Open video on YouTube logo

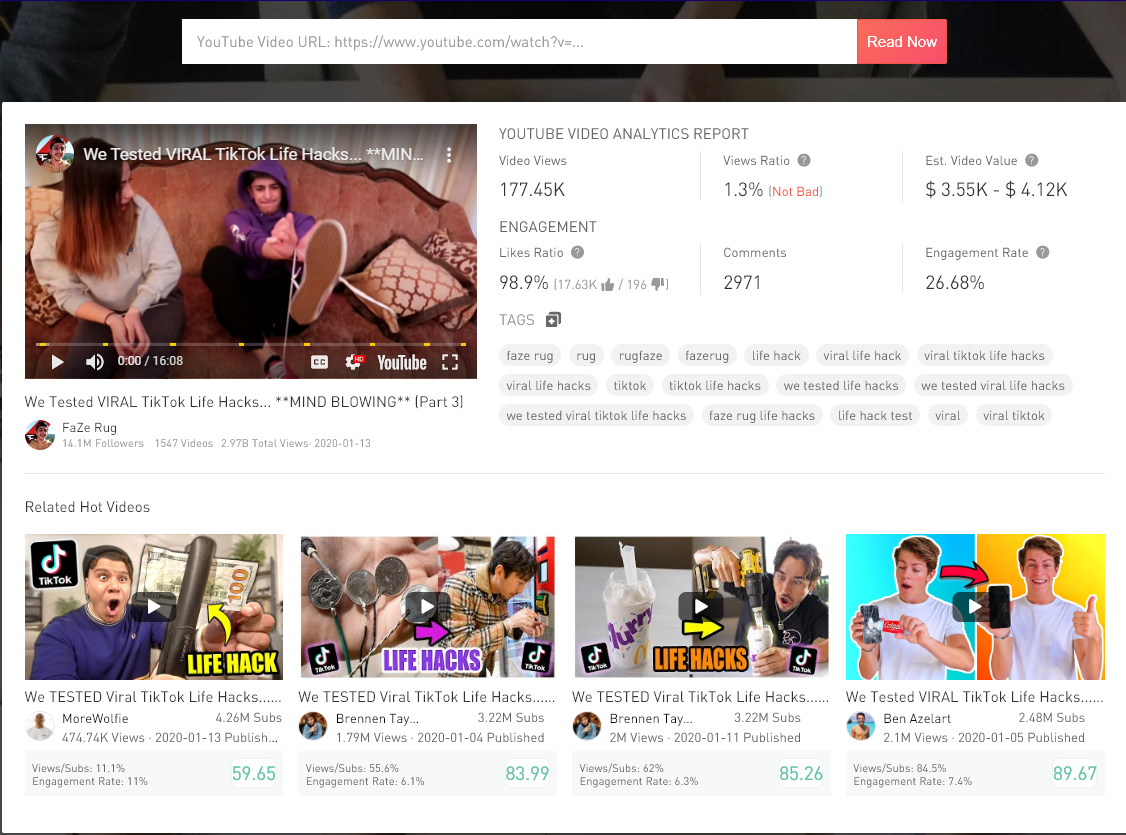pyautogui.click(x=402, y=363)
